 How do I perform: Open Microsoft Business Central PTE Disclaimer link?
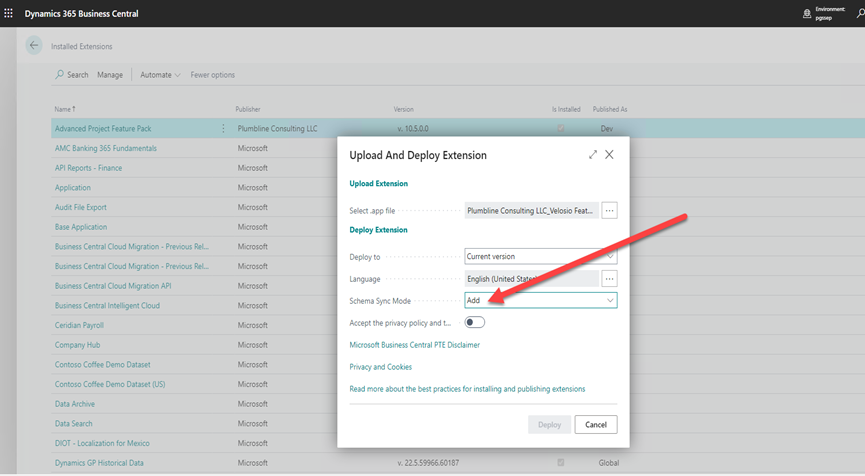[x=414, y=345]
